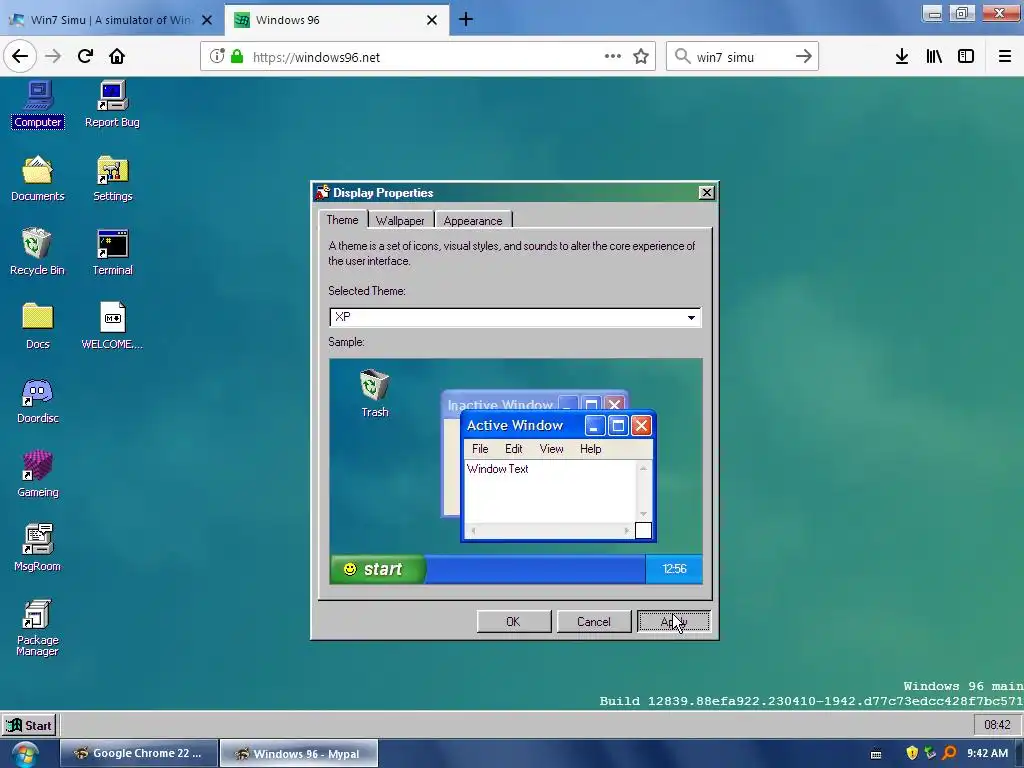Click the View menu in sample Active Window
The height and width of the screenshot is (768, 1024).
click(x=551, y=449)
